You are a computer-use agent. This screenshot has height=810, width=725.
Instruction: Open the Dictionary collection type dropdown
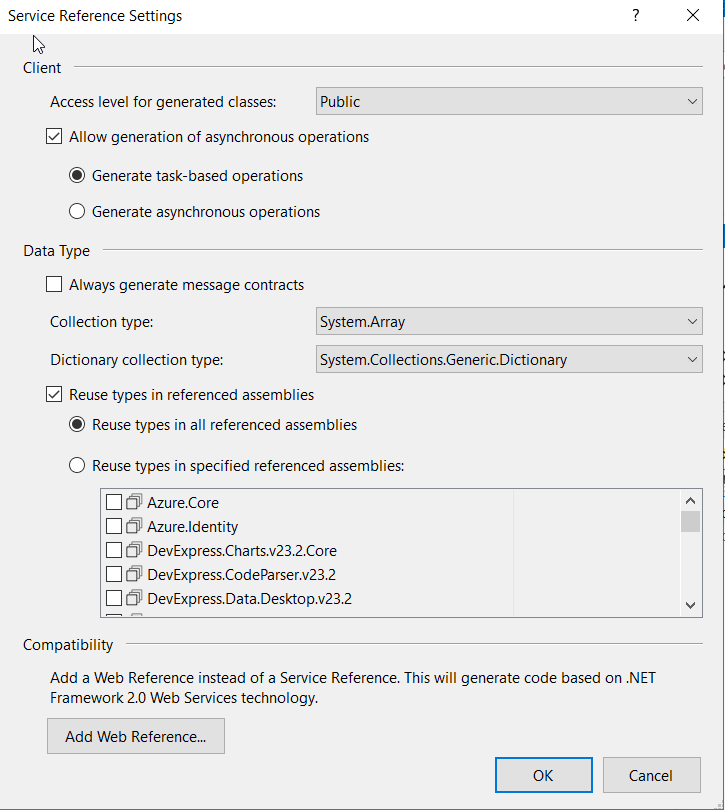click(509, 360)
